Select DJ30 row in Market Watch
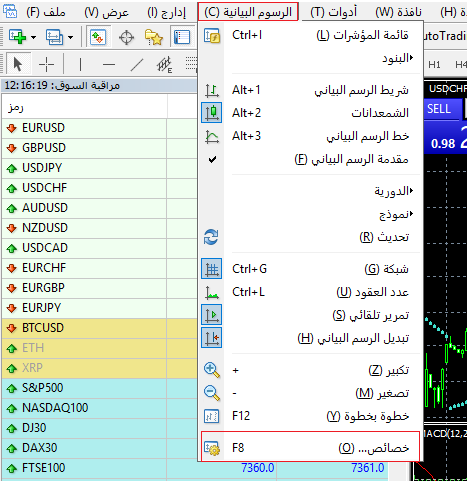Viewport: 467px width, 481px height. click(99, 428)
